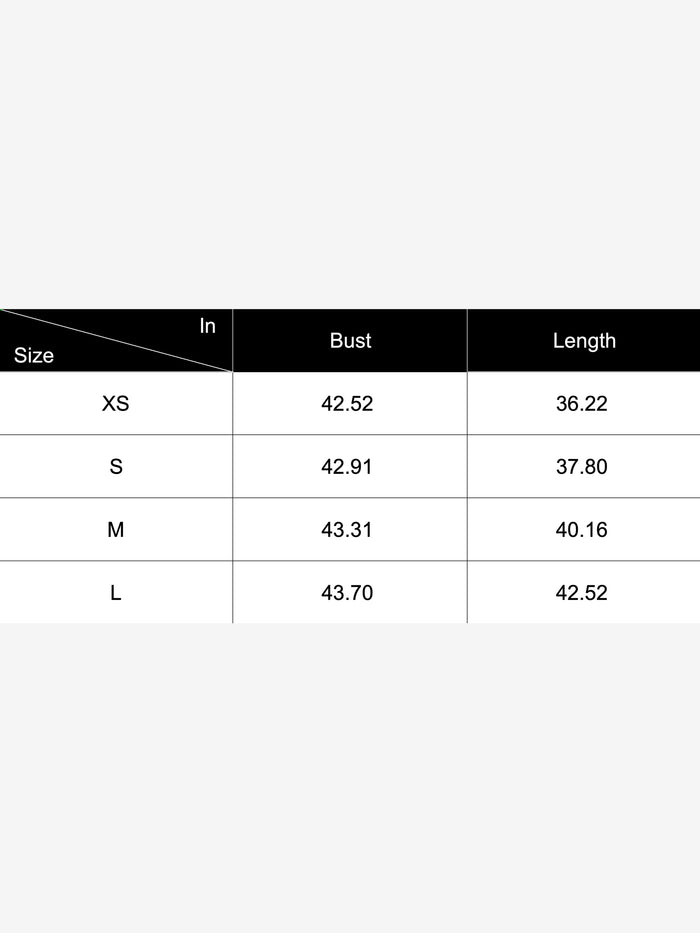Click the empty gray area above the table
This screenshot has width=700, height=933.
click(350, 150)
